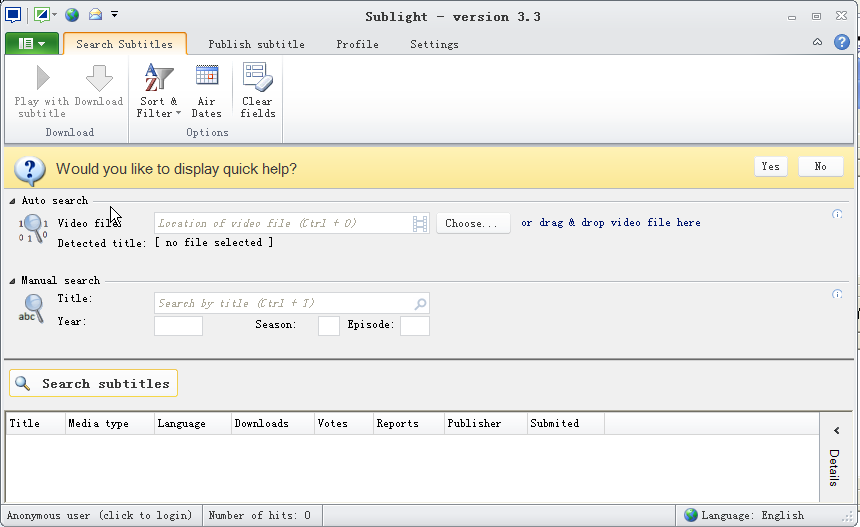Click the Search subtitles button
Viewport: 860px width, 527px height.
pyautogui.click(x=93, y=383)
